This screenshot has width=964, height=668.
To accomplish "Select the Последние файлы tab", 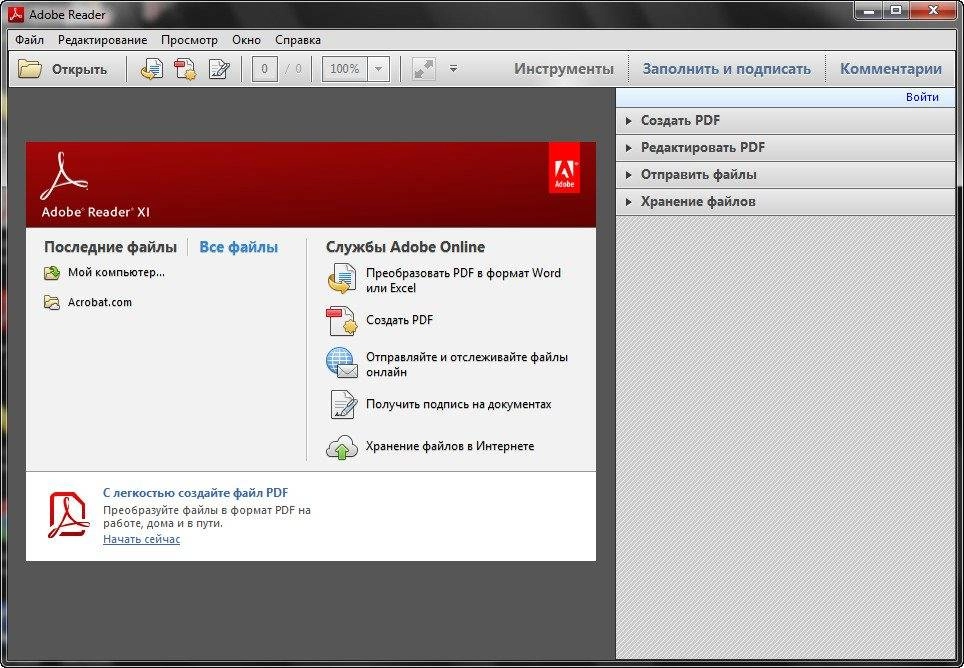I will pyautogui.click(x=110, y=247).
